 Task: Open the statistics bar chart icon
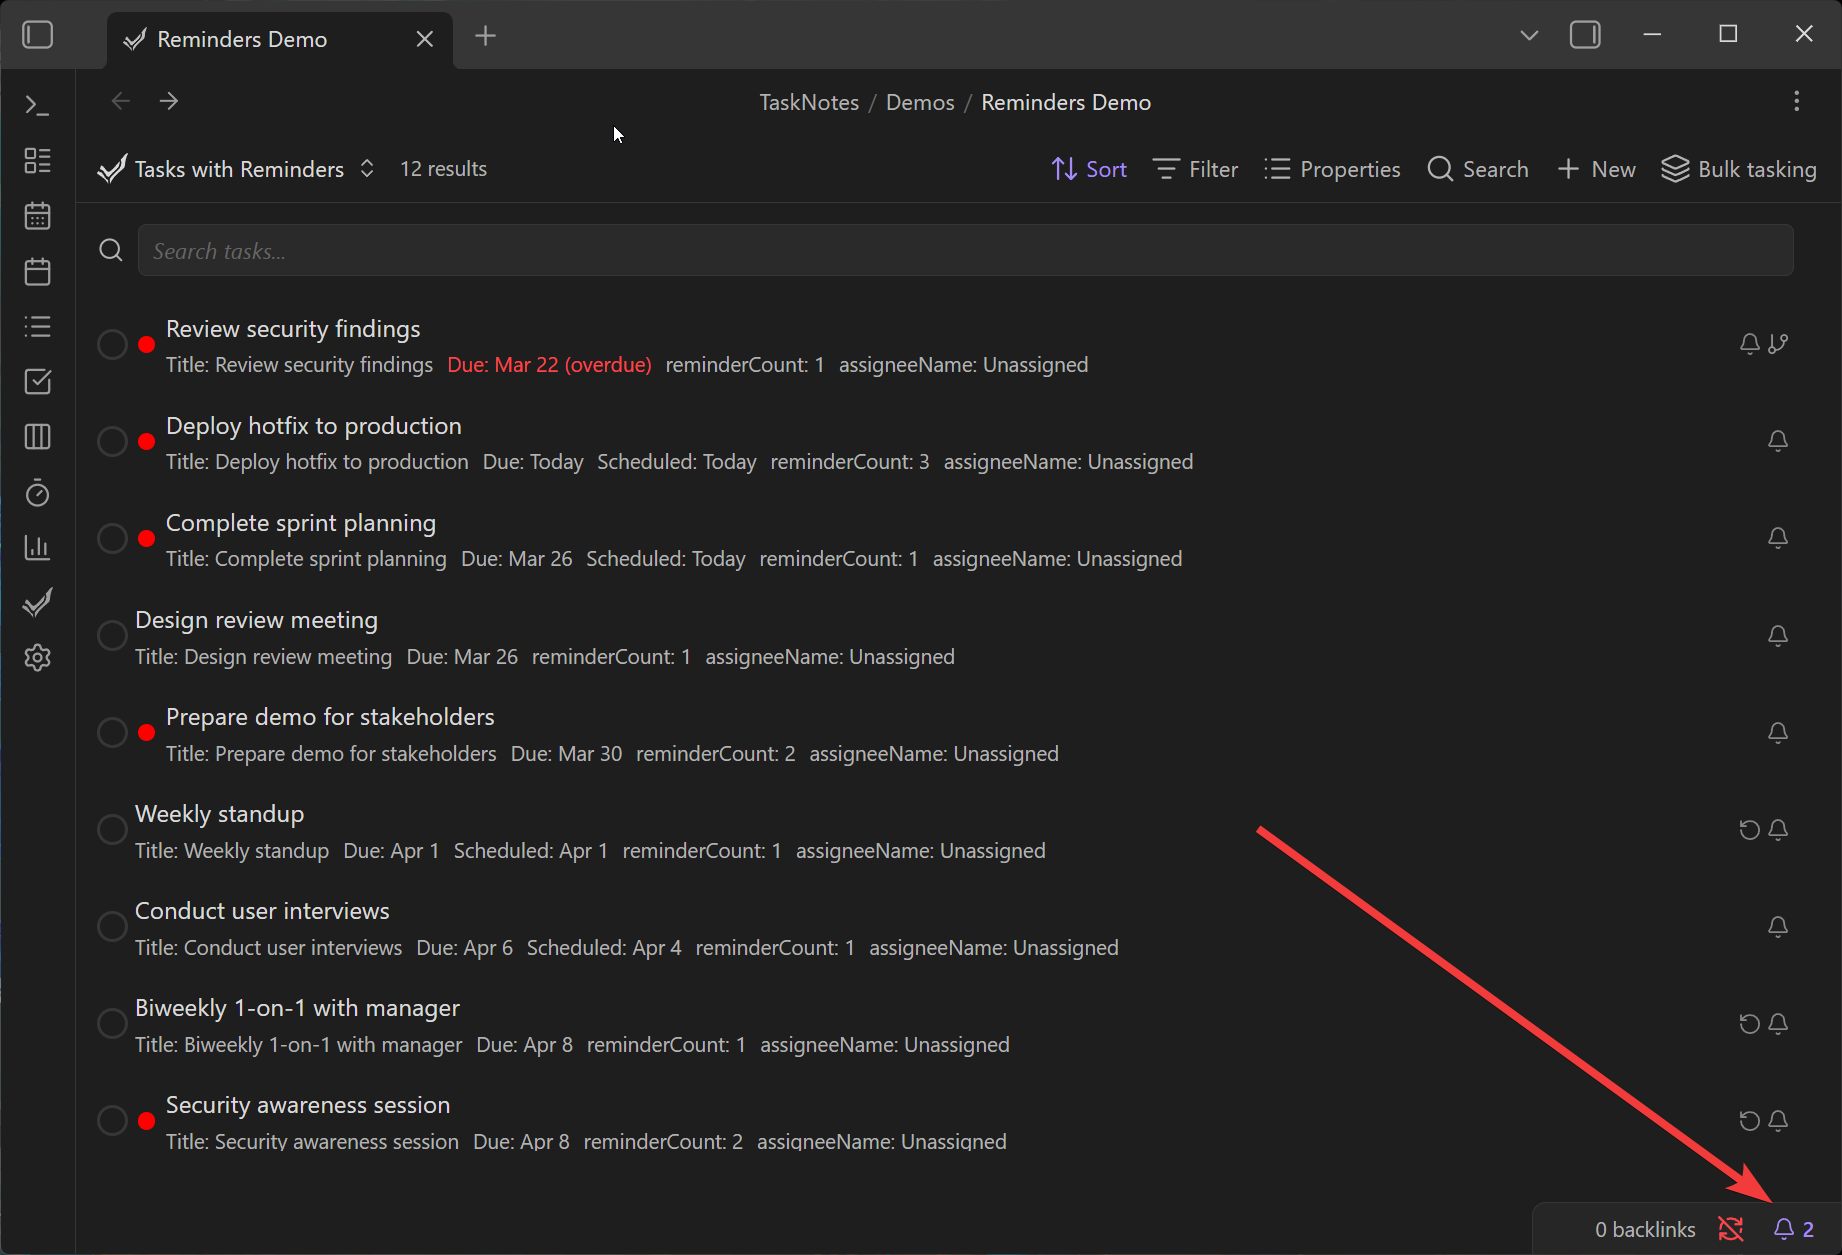37,547
